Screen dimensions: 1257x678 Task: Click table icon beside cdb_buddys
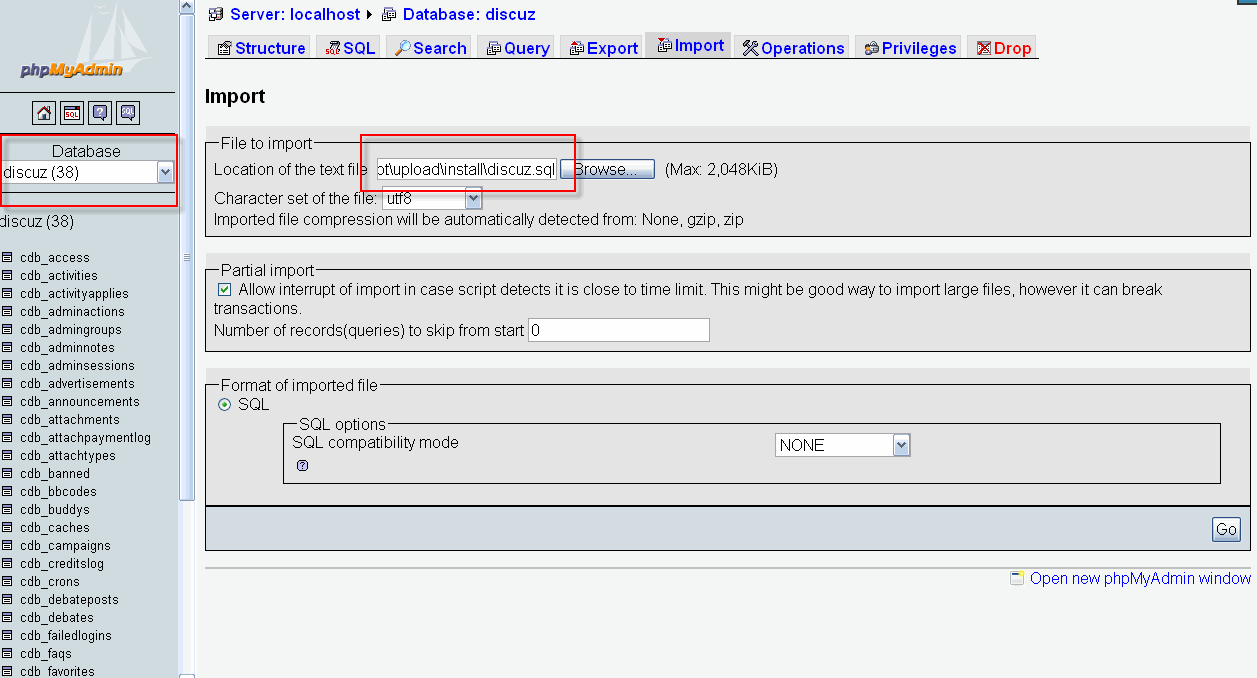(x=7, y=510)
